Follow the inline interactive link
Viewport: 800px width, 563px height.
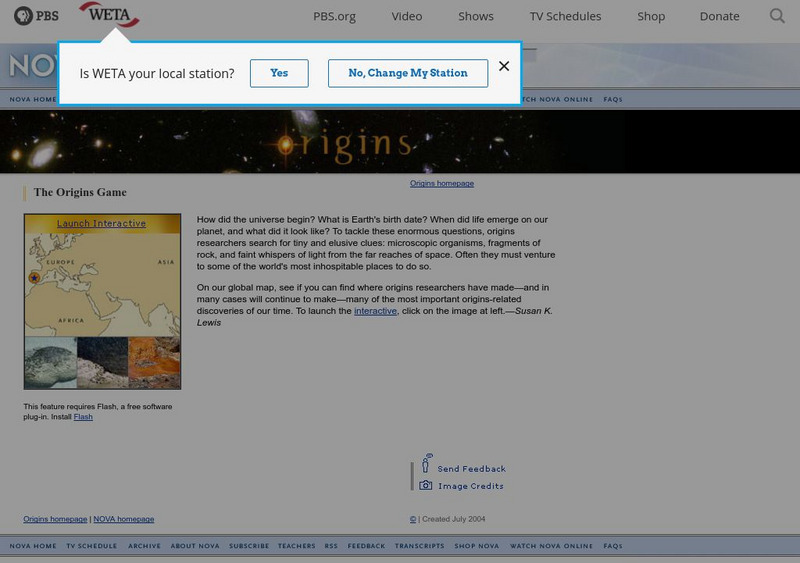point(375,311)
